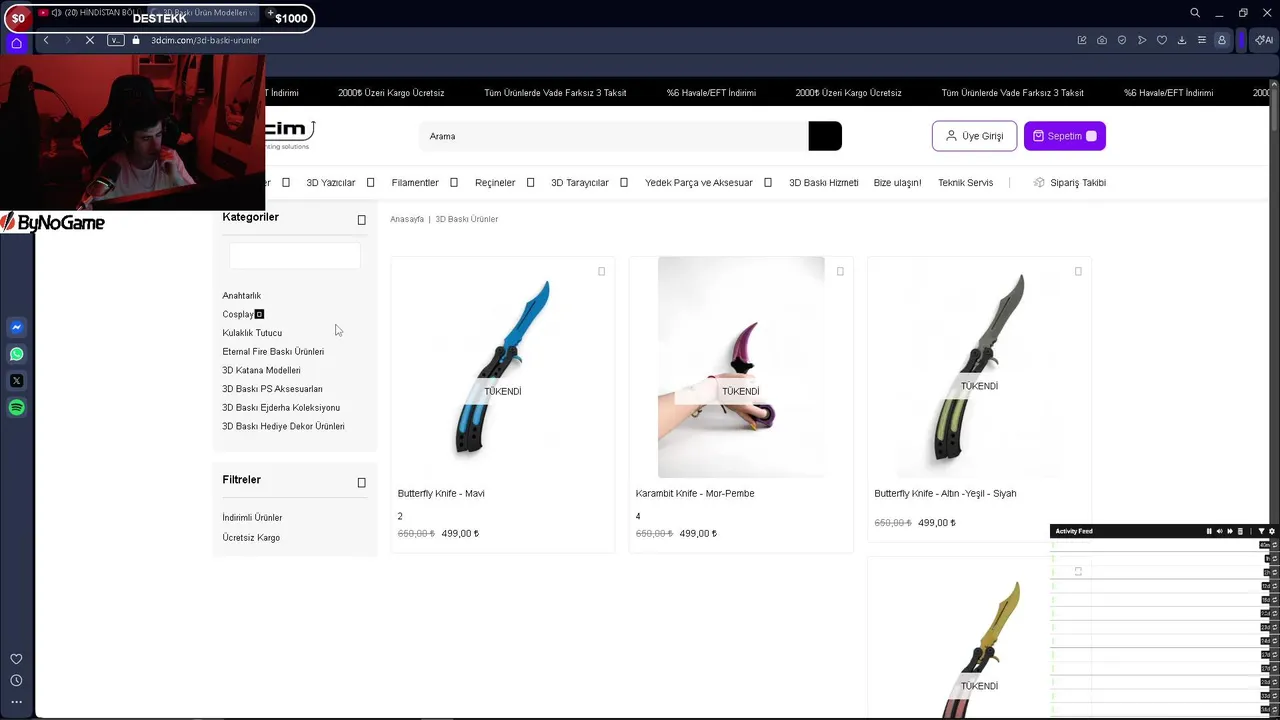Open the shield protection icon in toolbar

coord(1122,40)
